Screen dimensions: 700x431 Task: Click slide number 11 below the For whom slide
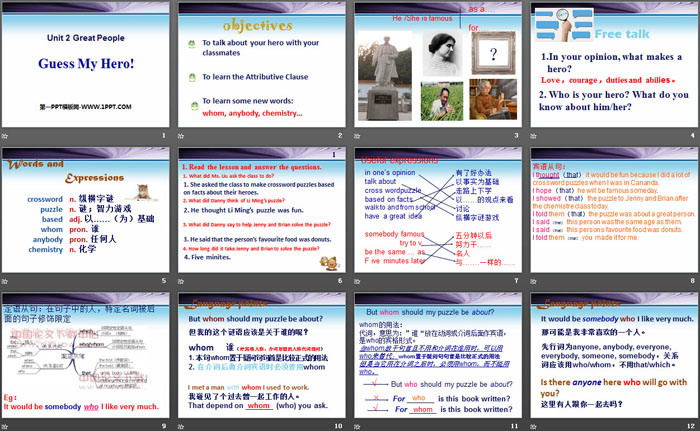pos(514,426)
